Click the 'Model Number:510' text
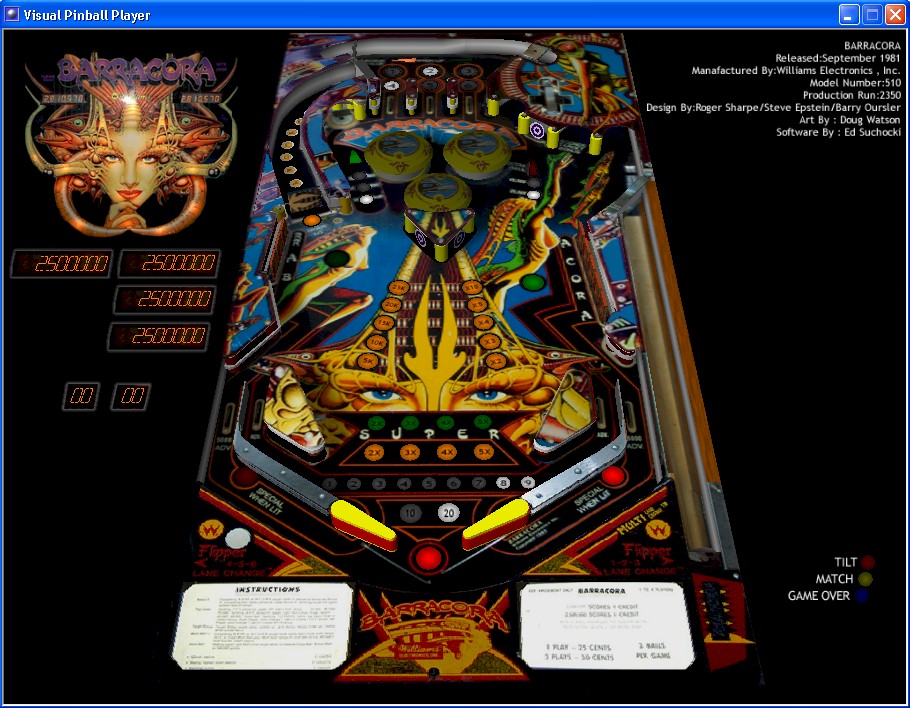This screenshot has width=910, height=708. (855, 82)
